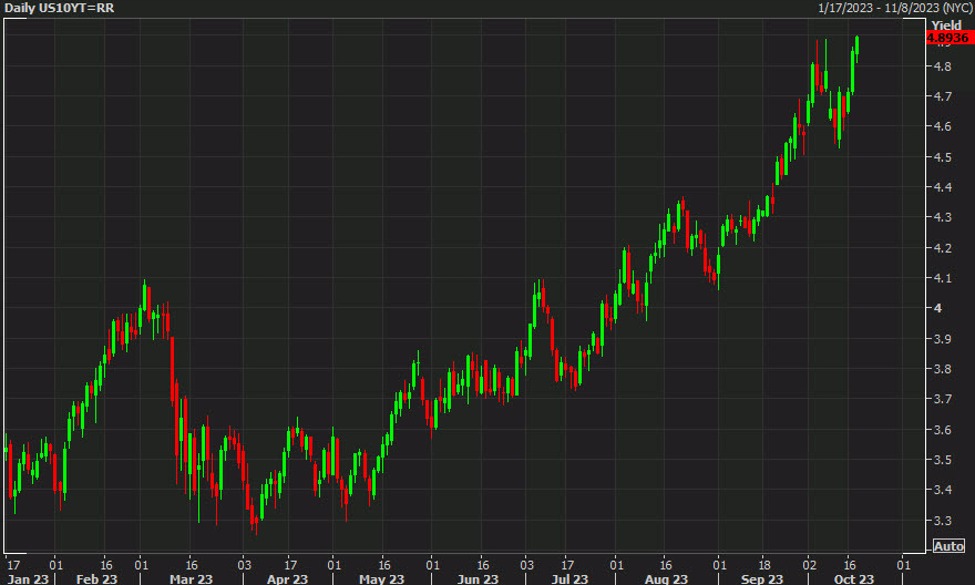Select the 4.5 tick on yield axis
Screen dimensions: 975x585
(x=942, y=157)
